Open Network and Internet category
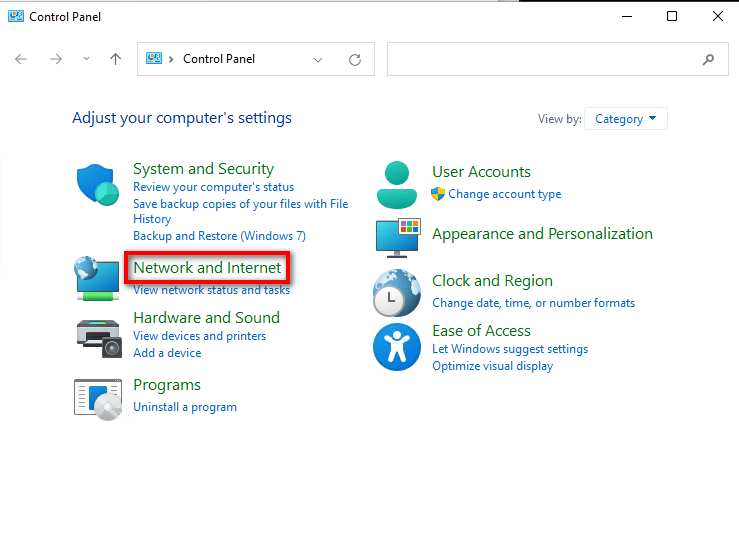739x547 pixels. click(x=207, y=268)
